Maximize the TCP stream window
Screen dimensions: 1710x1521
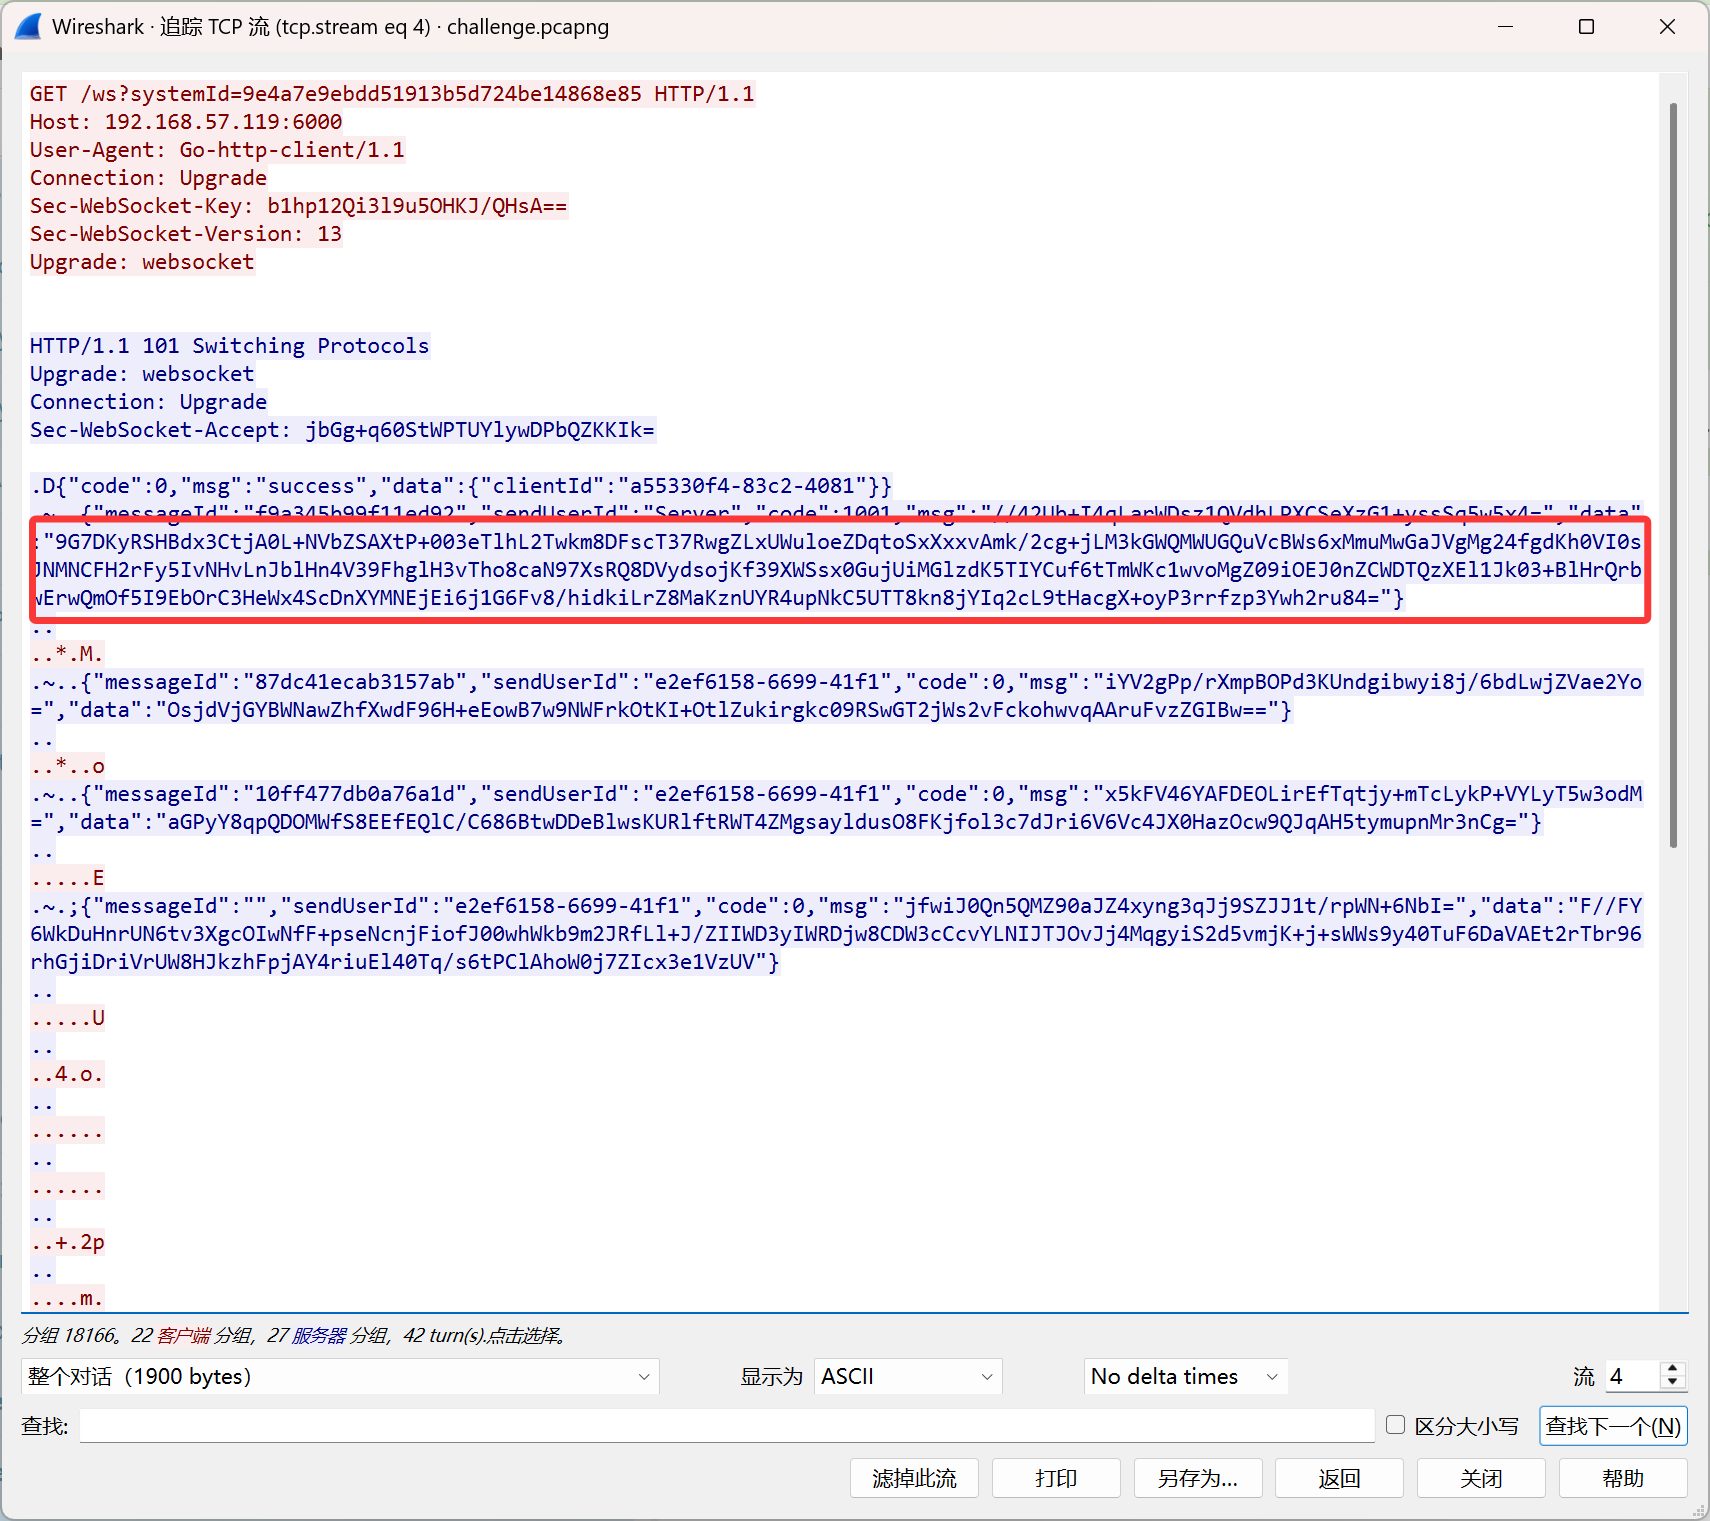(1586, 27)
